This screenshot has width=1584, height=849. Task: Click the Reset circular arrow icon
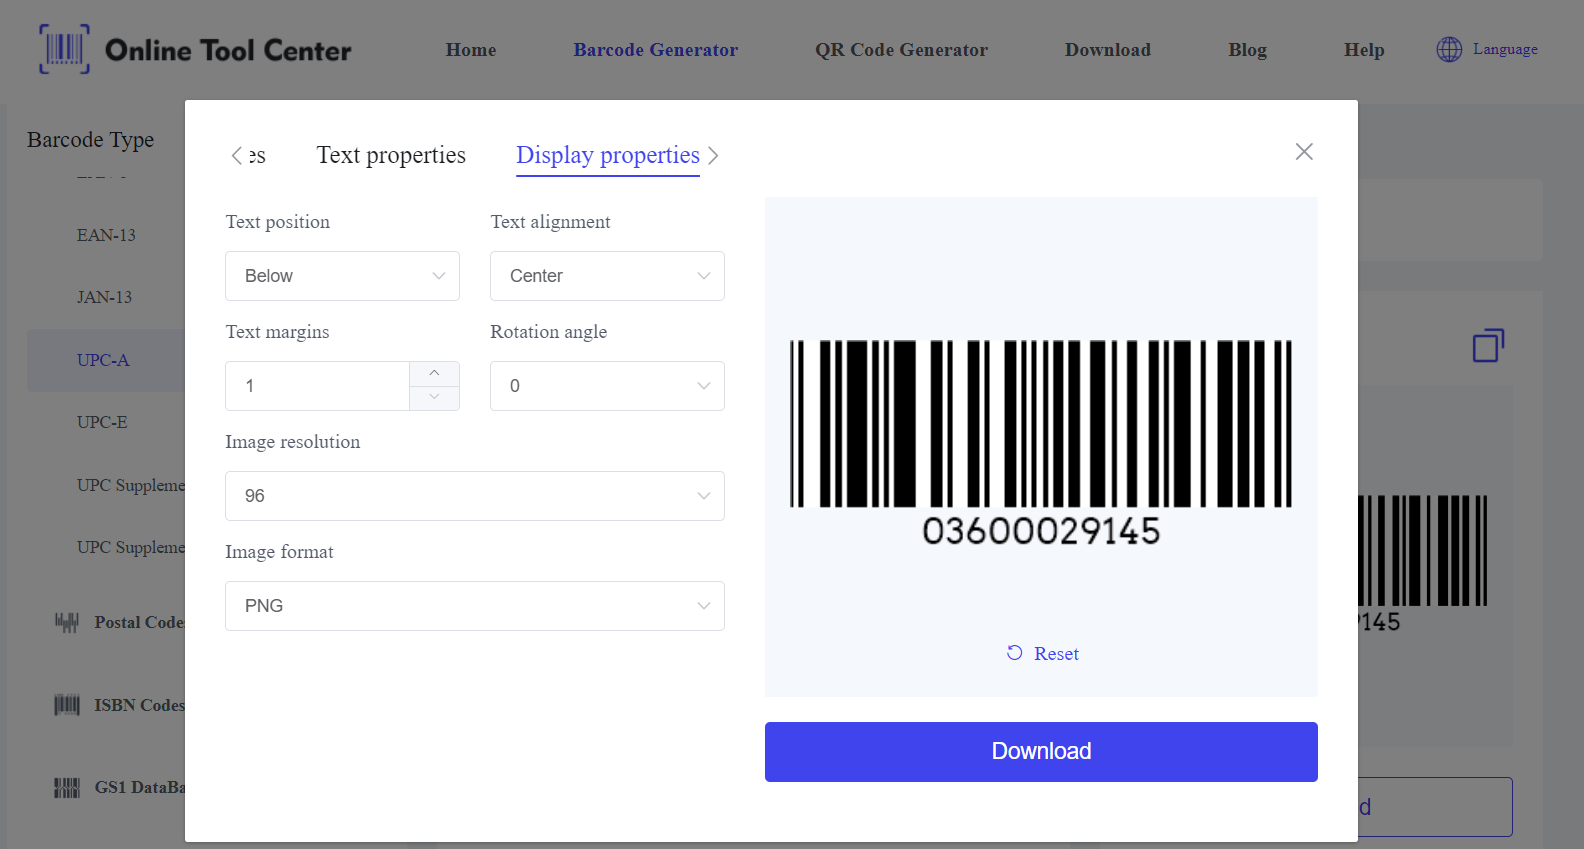pyautogui.click(x=1014, y=653)
